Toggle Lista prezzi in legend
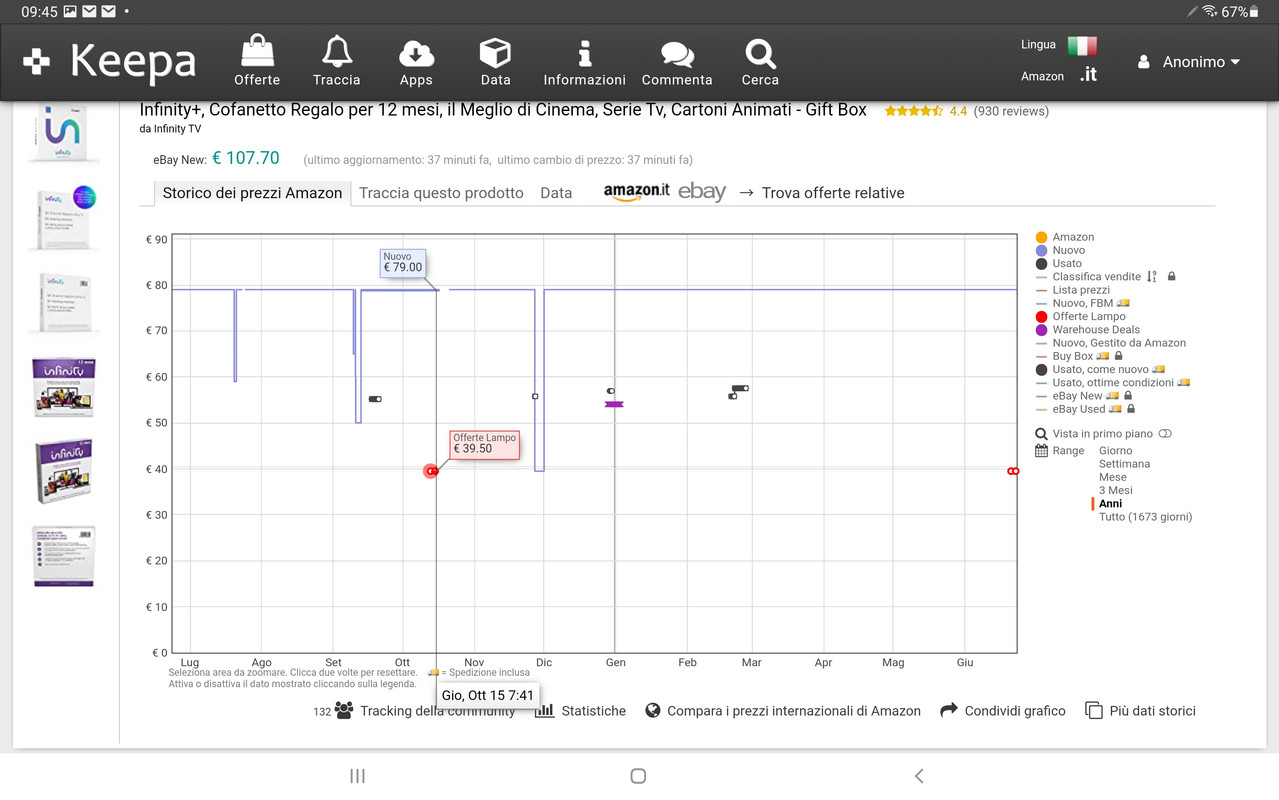The width and height of the screenshot is (1279, 800). pyautogui.click(x=1074, y=290)
